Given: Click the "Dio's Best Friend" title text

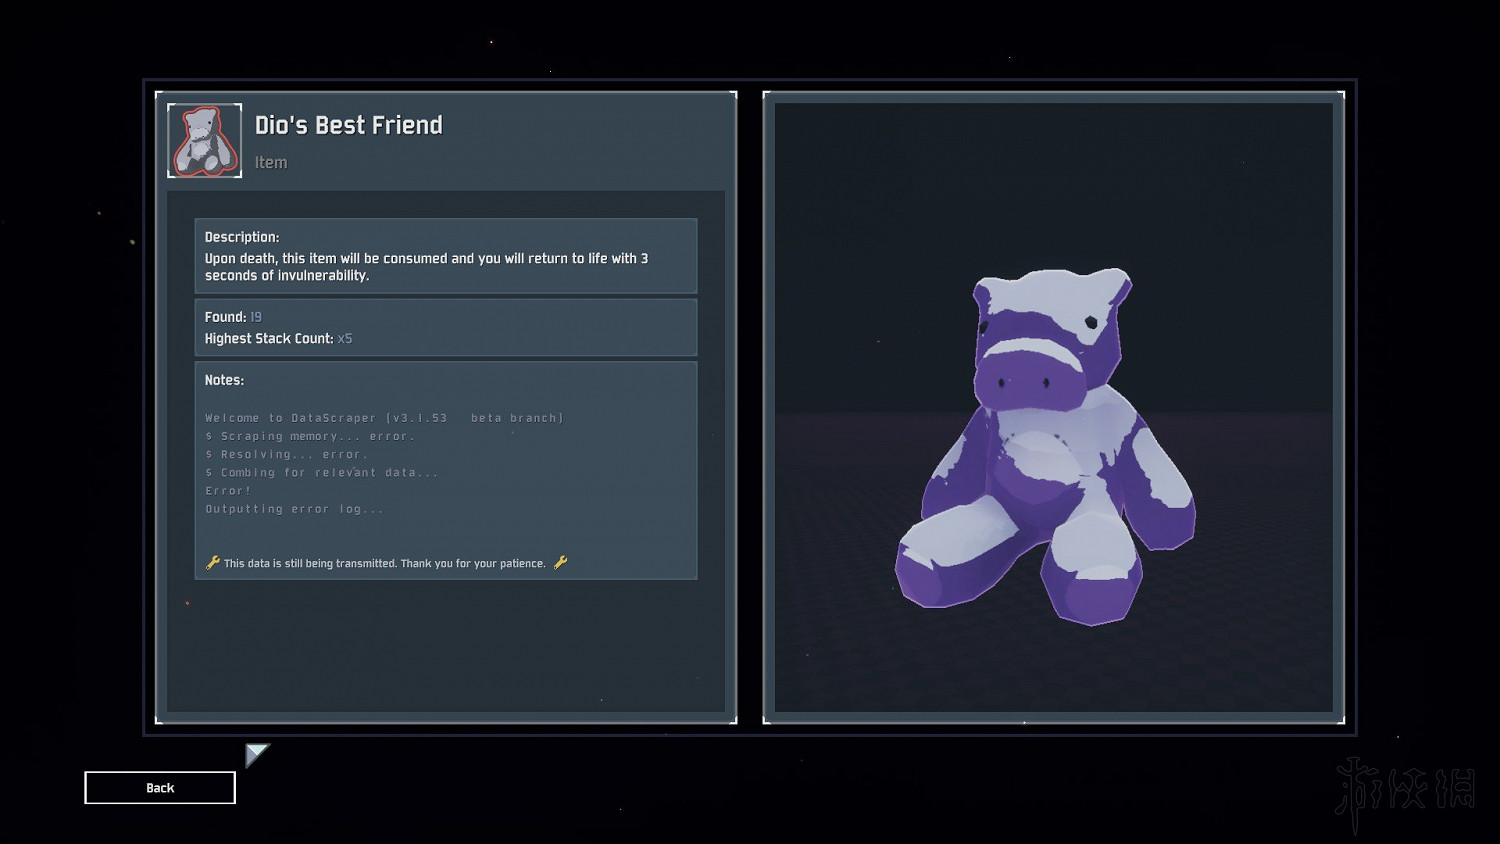Looking at the screenshot, I should coord(348,125).
